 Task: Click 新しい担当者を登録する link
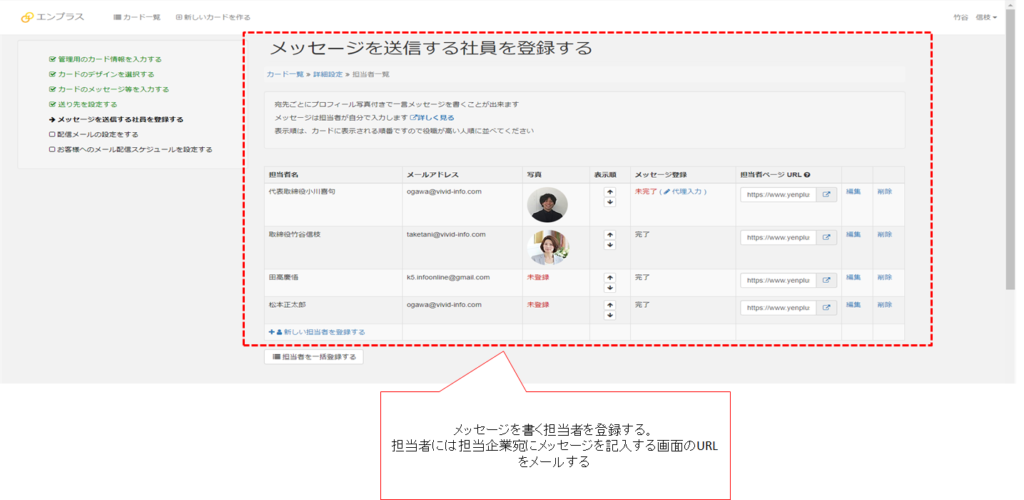(x=317, y=331)
